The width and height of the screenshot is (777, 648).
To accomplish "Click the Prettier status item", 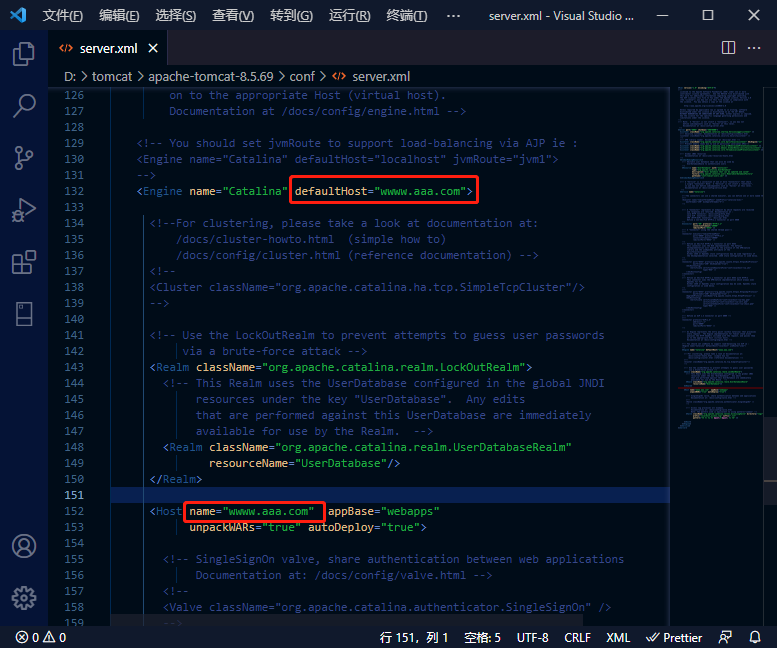I will (674, 637).
